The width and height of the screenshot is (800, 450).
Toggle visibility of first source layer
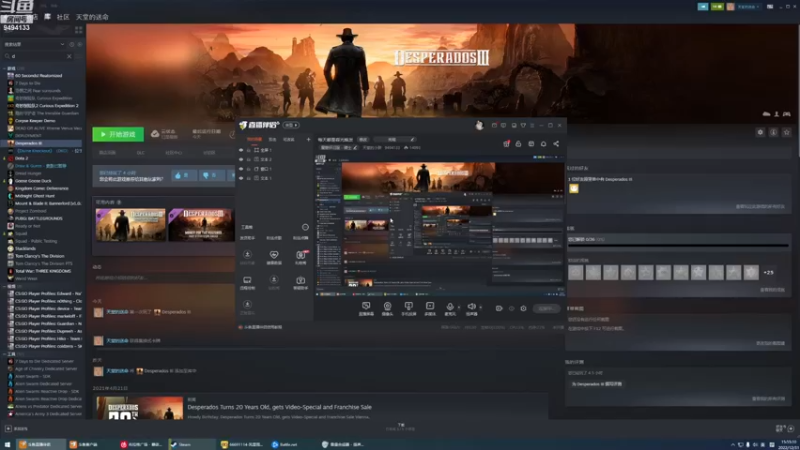coord(241,151)
